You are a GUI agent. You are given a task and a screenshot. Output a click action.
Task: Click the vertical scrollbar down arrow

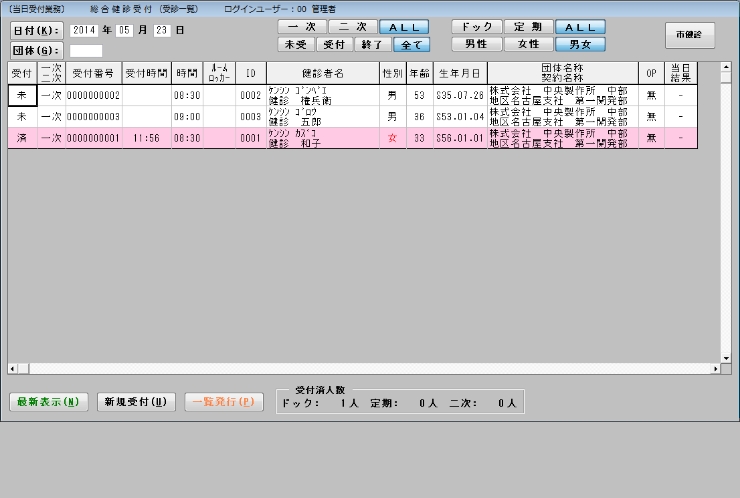coord(726,358)
